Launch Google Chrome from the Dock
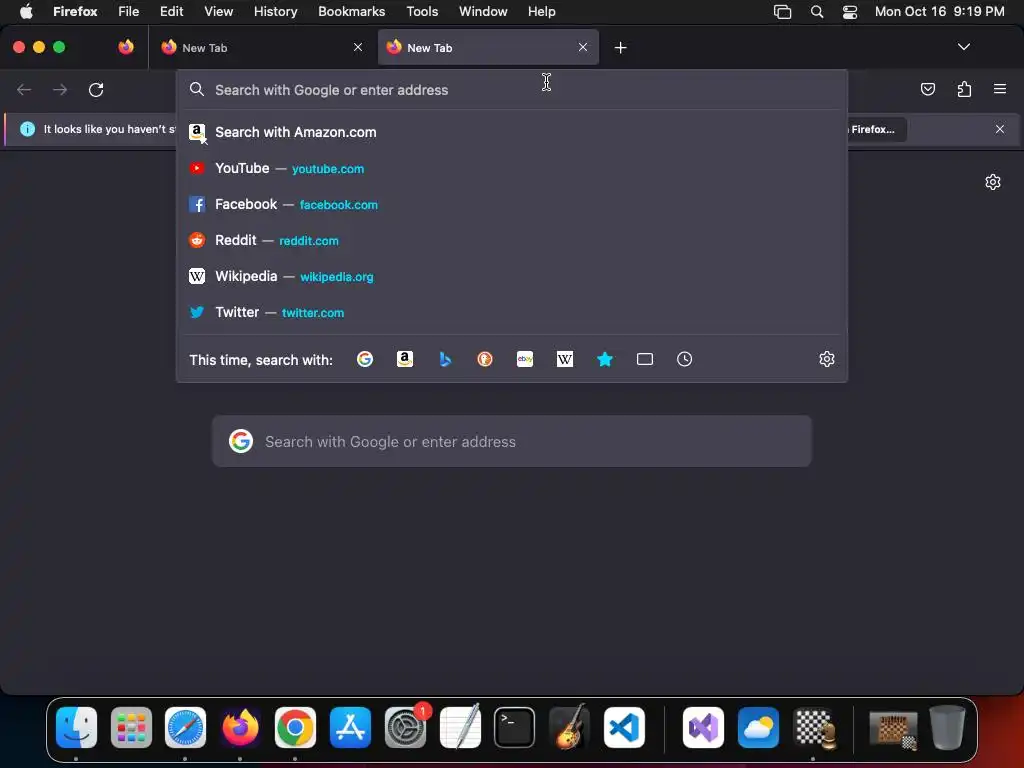The width and height of the screenshot is (1024, 768). tap(295, 728)
